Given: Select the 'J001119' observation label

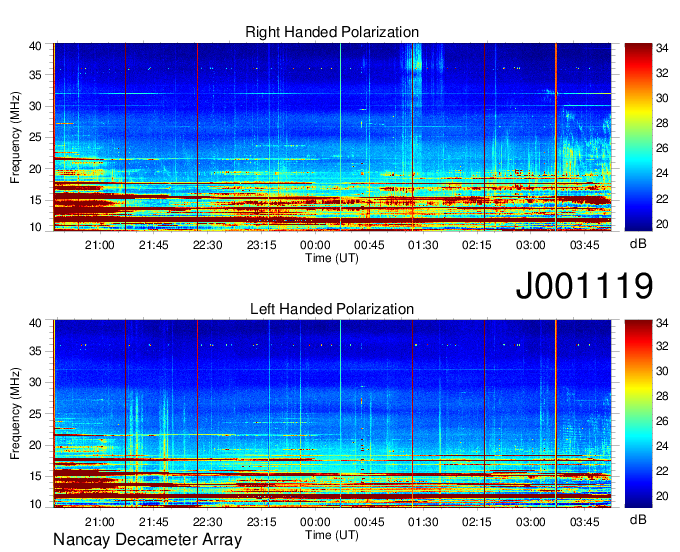Looking at the screenshot, I should click(584, 285).
